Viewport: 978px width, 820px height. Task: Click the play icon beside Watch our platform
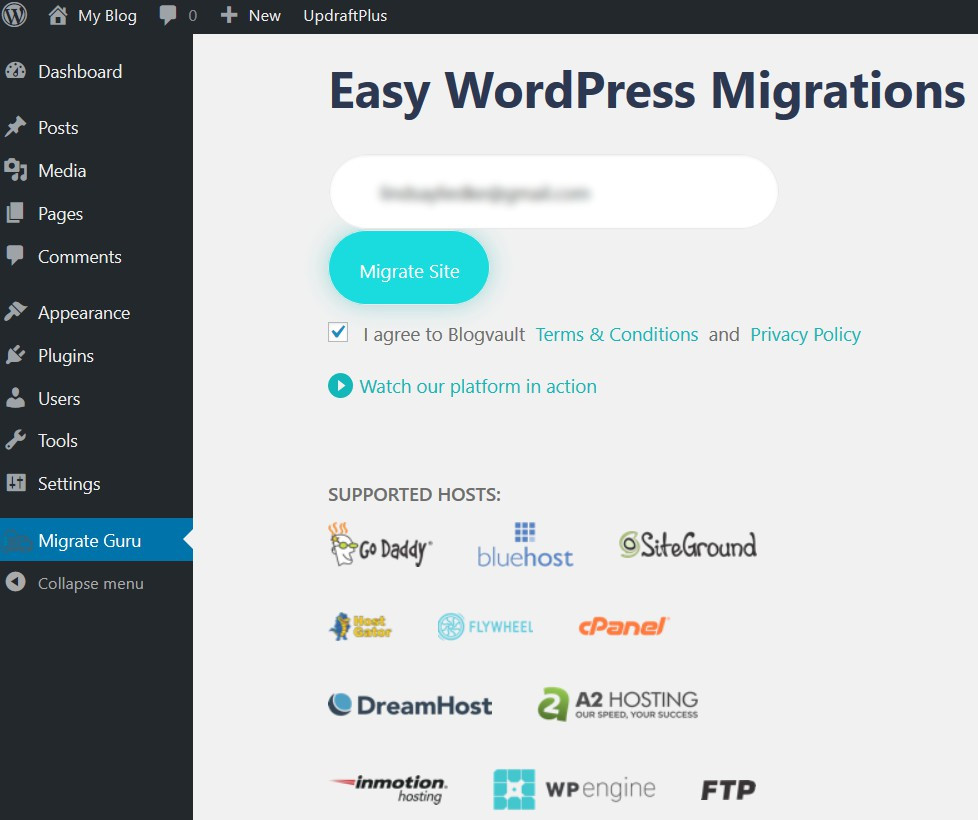341,386
